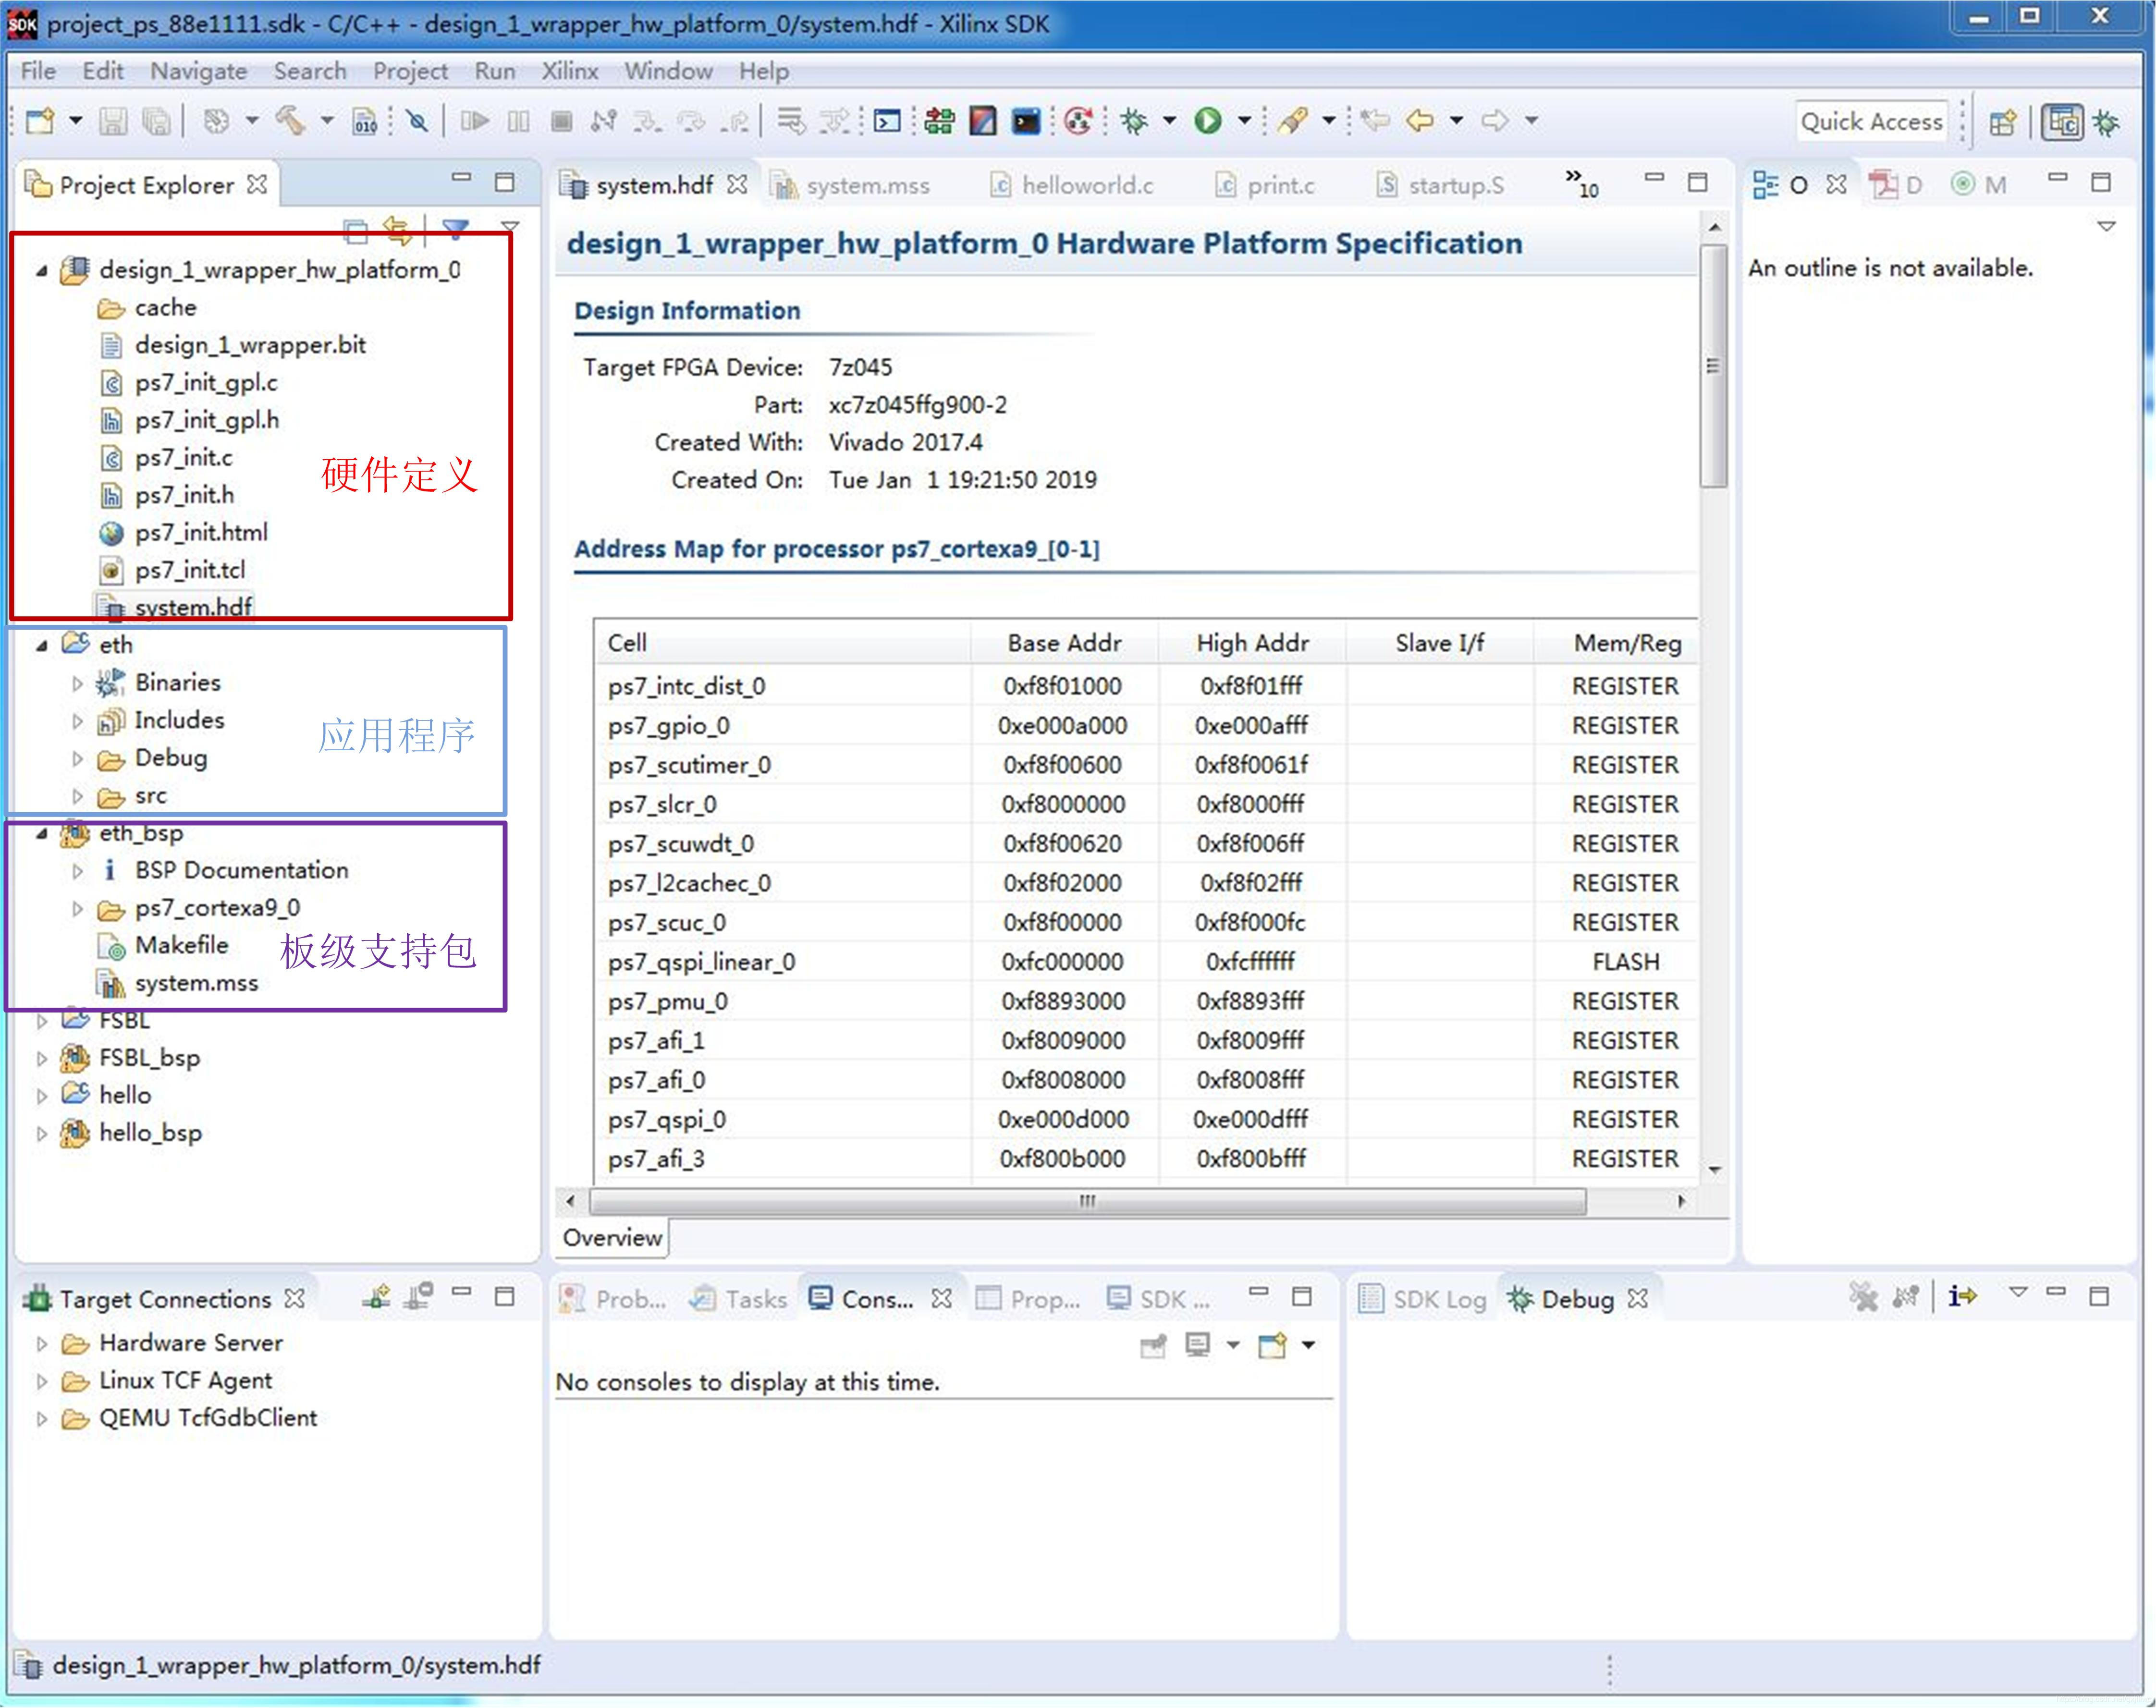
Task: Select ps7_init.tcl in Project Explorer
Action: pyautogui.click(x=190, y=570)
